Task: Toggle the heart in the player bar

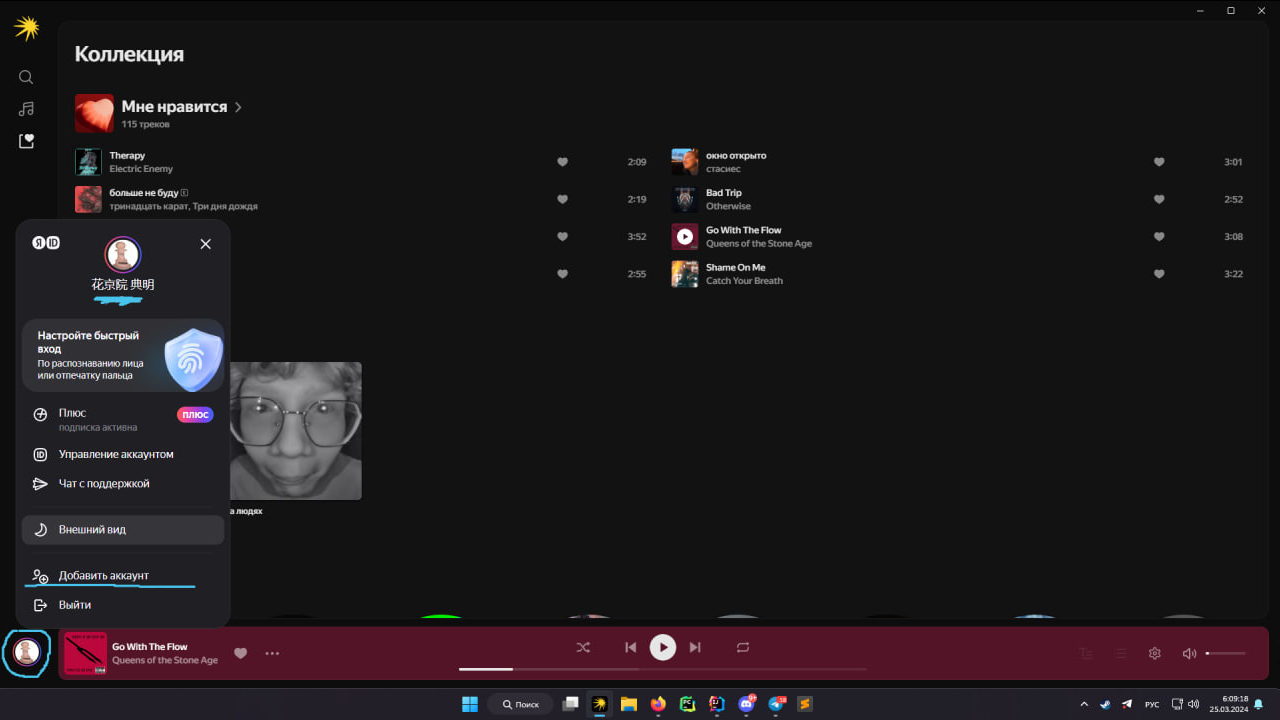Action: pyautogui.click(x=240, y=653)
